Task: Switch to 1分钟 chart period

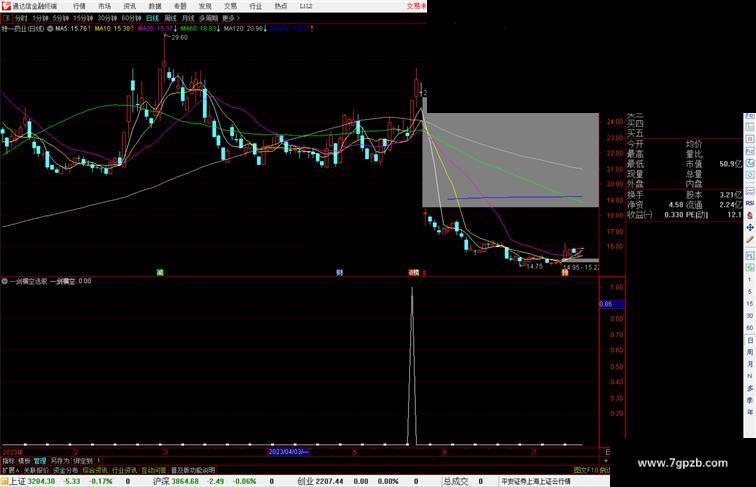Action: click(40, 18)
